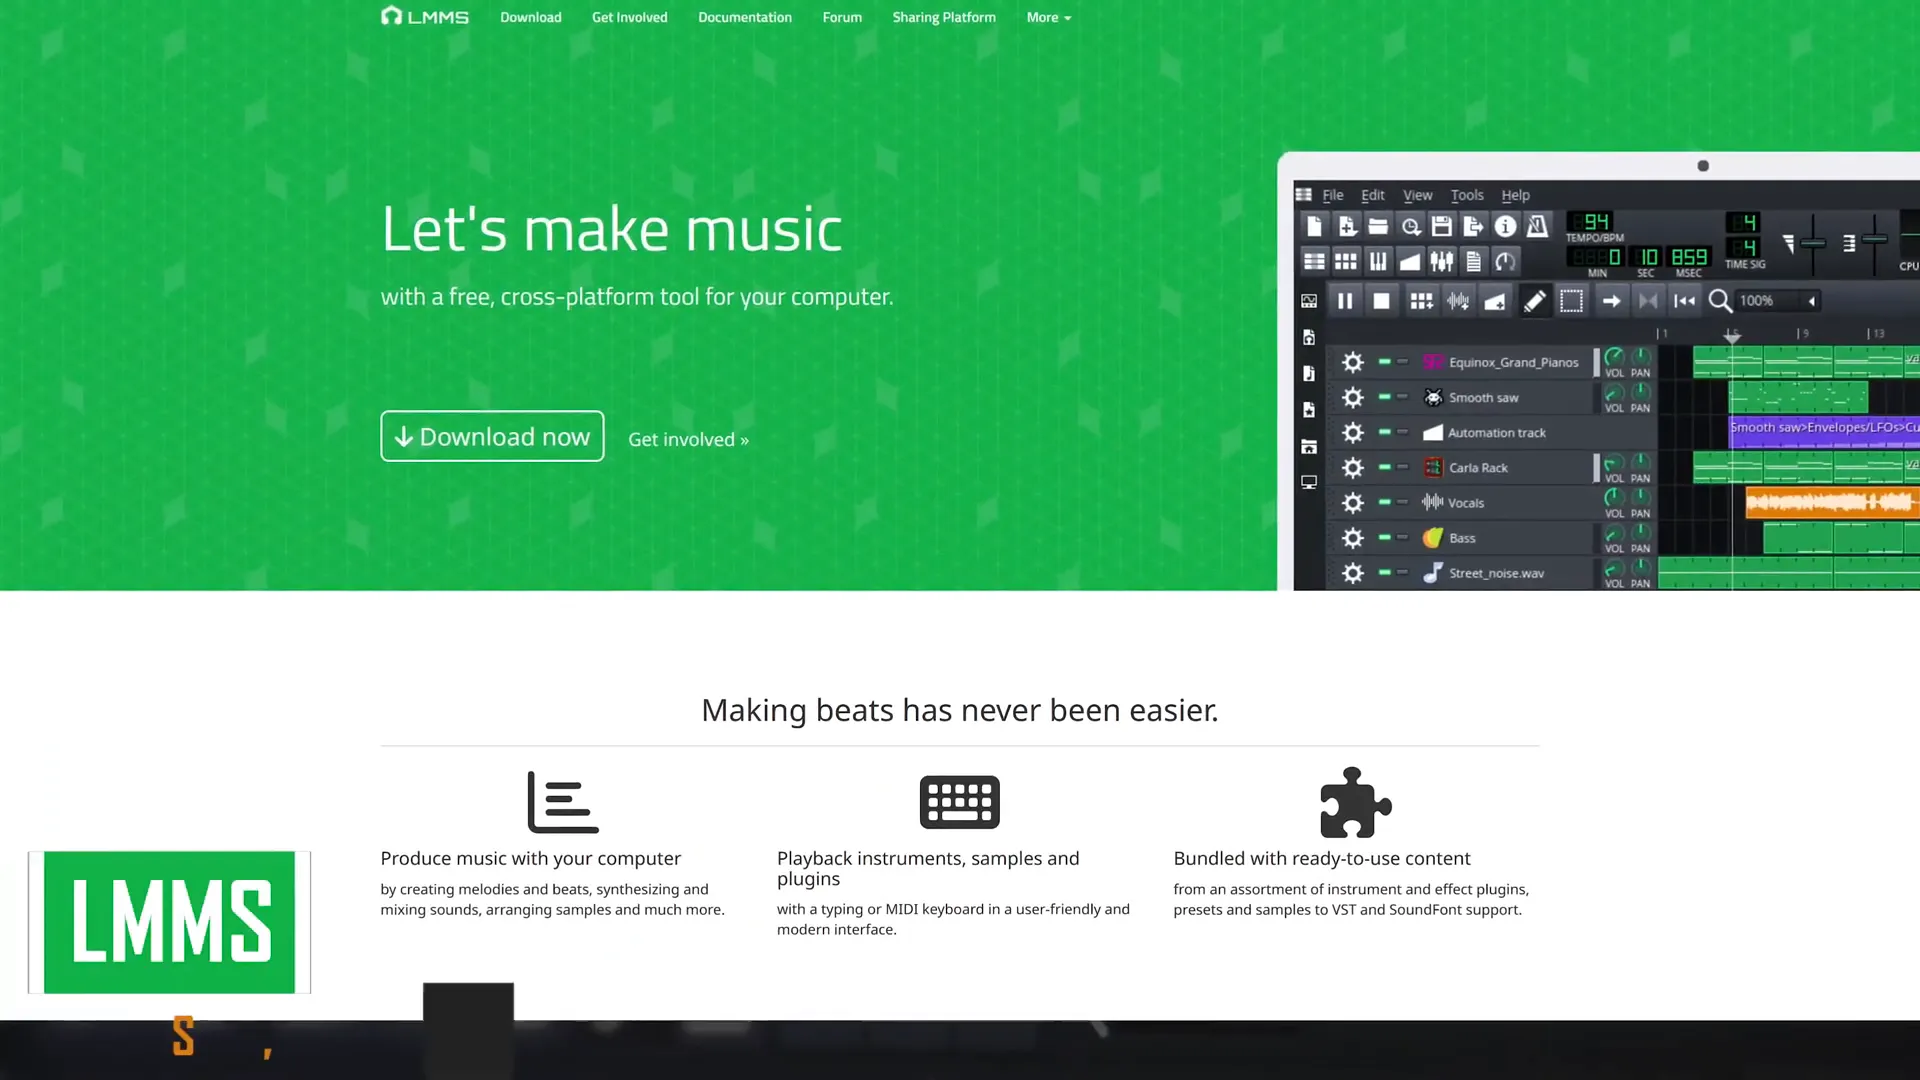Open the gear actions menu for Vocals
The width and height of the screenshot is (1920, 1080).
coord(1352,502)
